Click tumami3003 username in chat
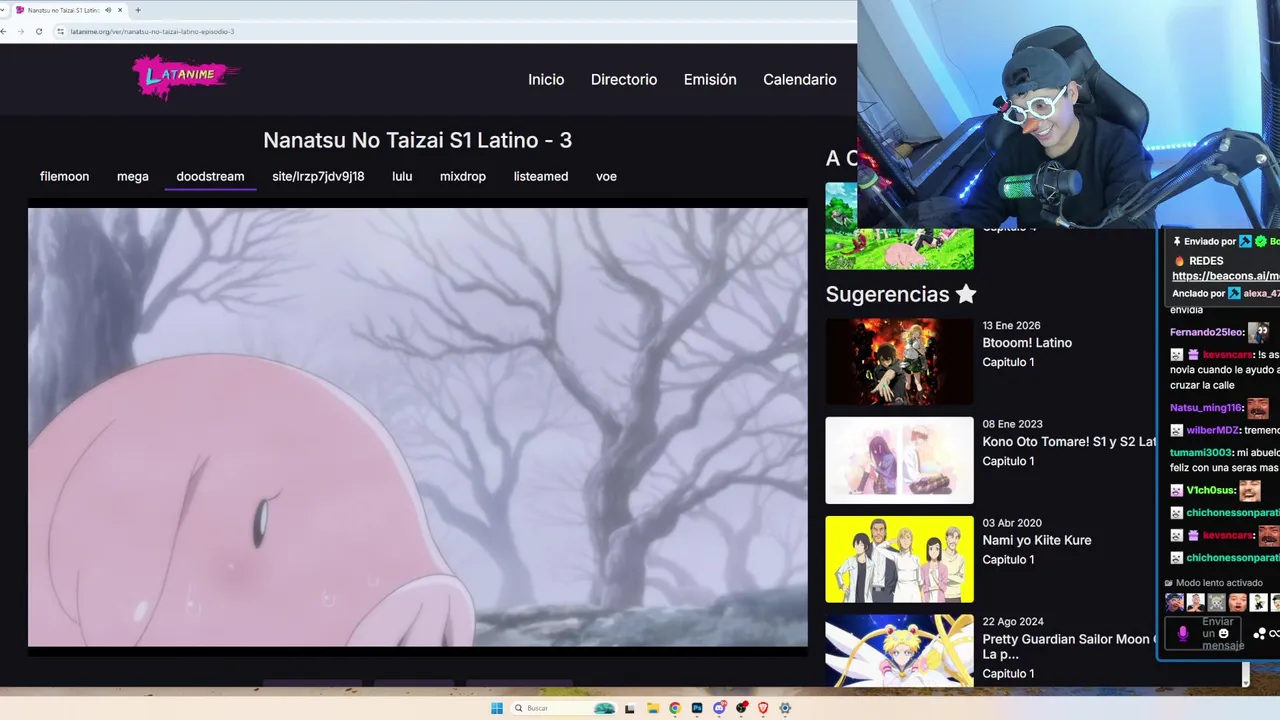 pyautogui.click(x=1202, y=452)
